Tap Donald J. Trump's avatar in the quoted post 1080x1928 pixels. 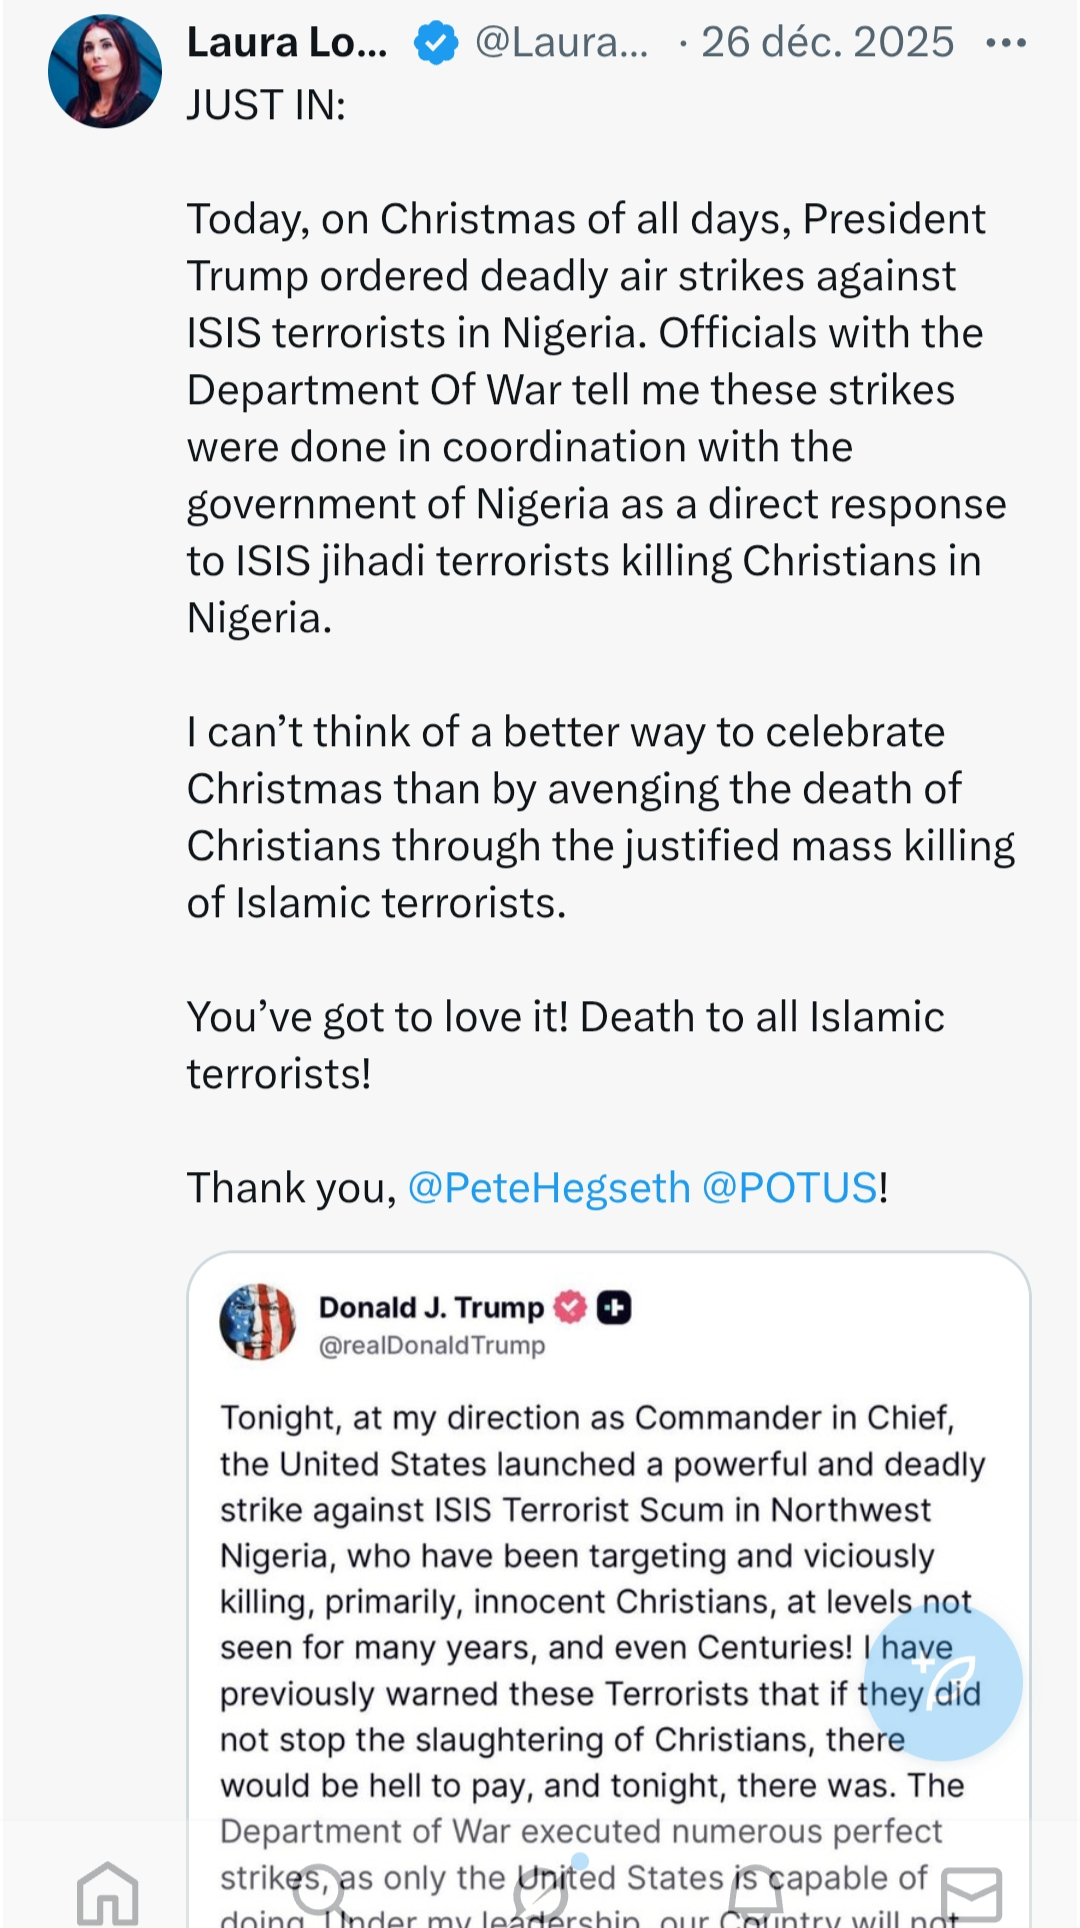[x=258, y=1322]
